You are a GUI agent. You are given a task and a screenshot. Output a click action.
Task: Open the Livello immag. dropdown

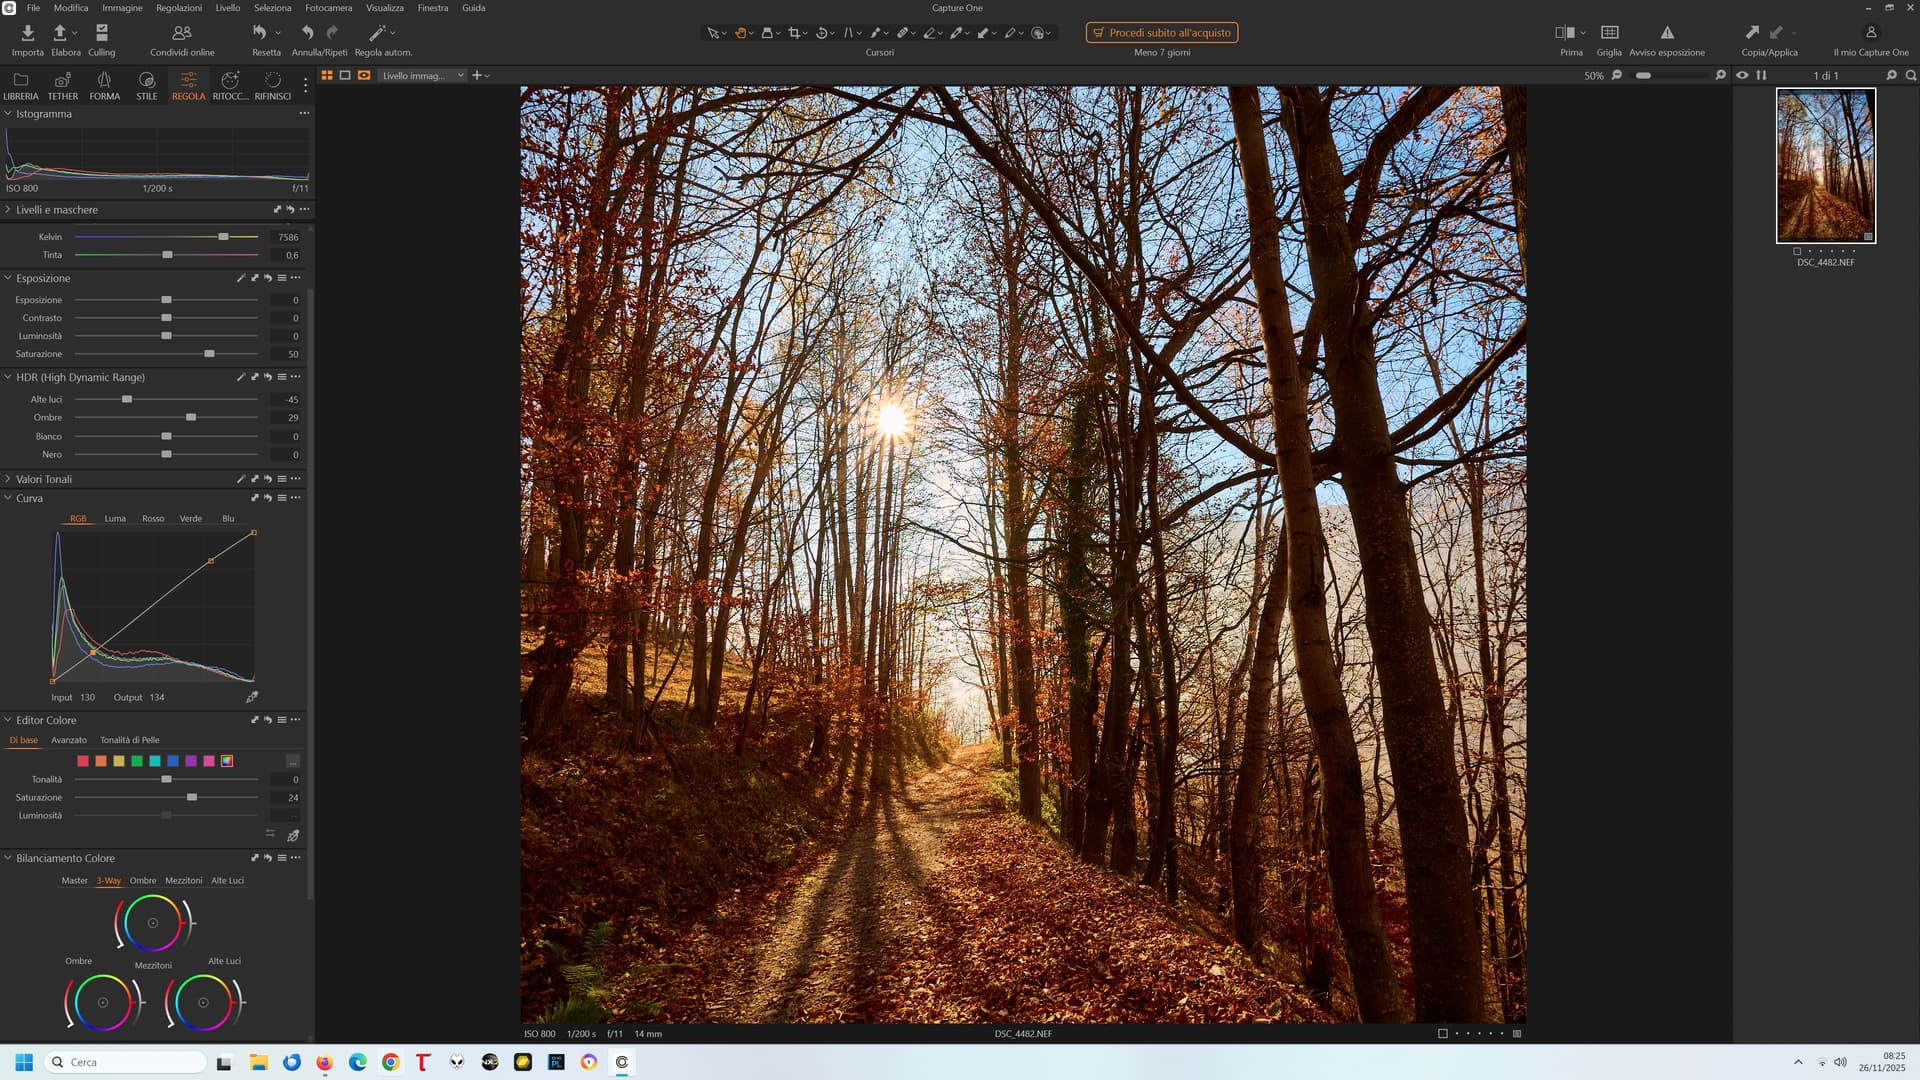pos(422,75)
